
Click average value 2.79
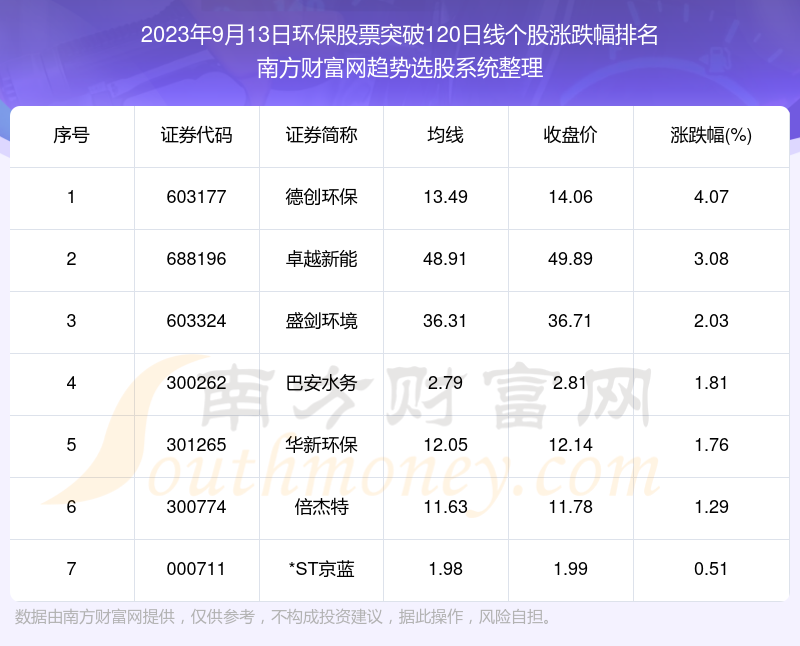[x=445, y=383]
